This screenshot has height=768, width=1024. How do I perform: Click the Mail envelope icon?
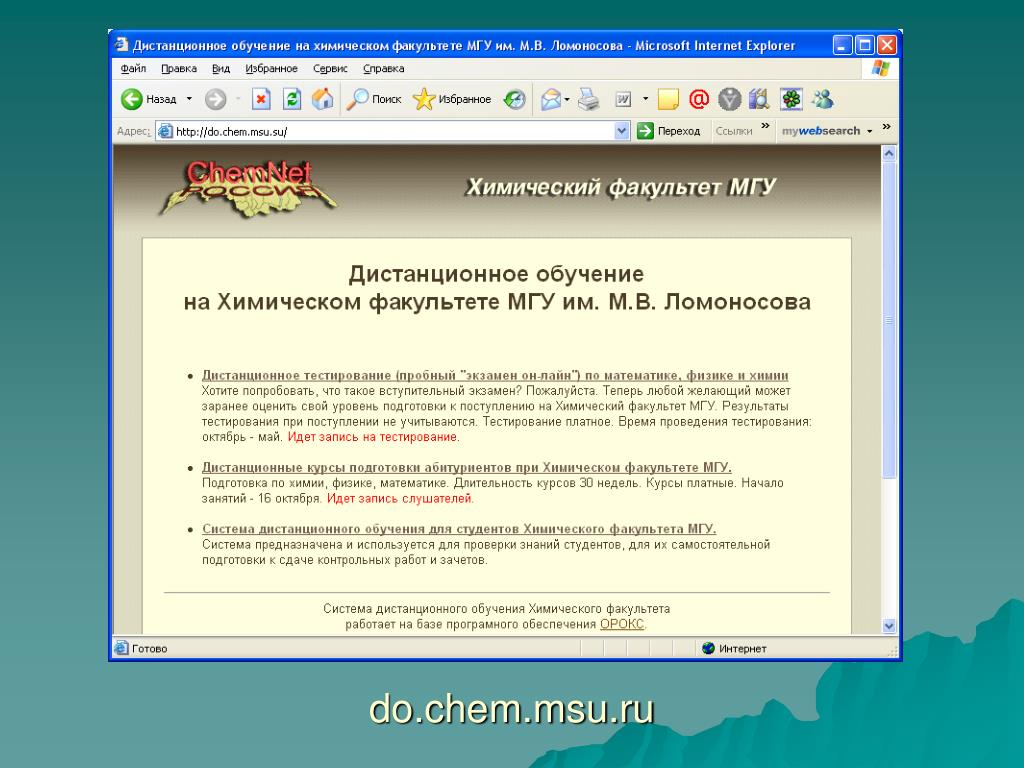click(x=551, y=99)
